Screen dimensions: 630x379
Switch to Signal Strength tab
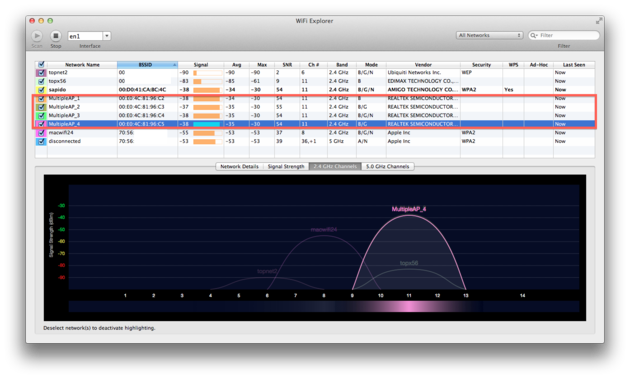coord(286,166)
